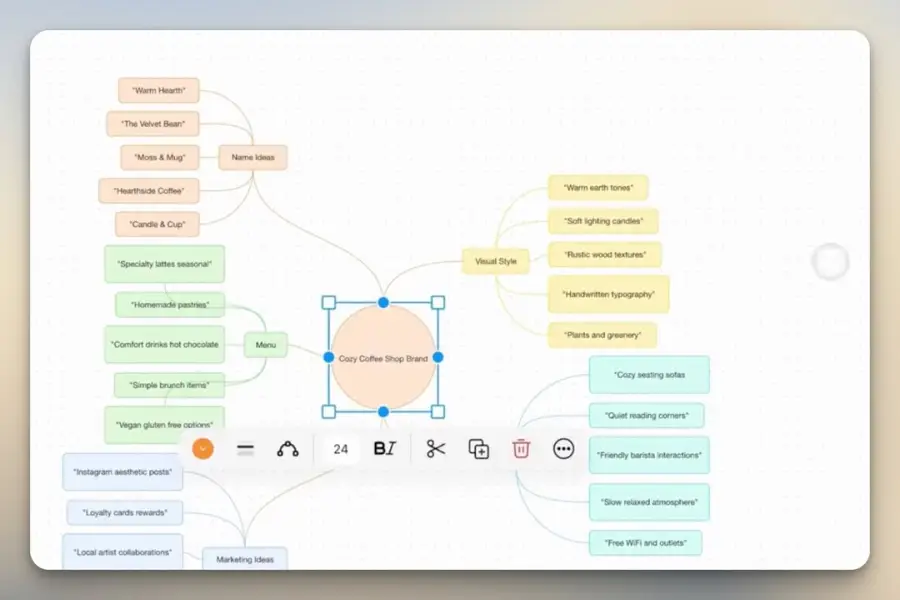Image resolution: width=900 pixels, height=600 pixels.
Task: Click the left blue connection point
Action: coord(329,357)
